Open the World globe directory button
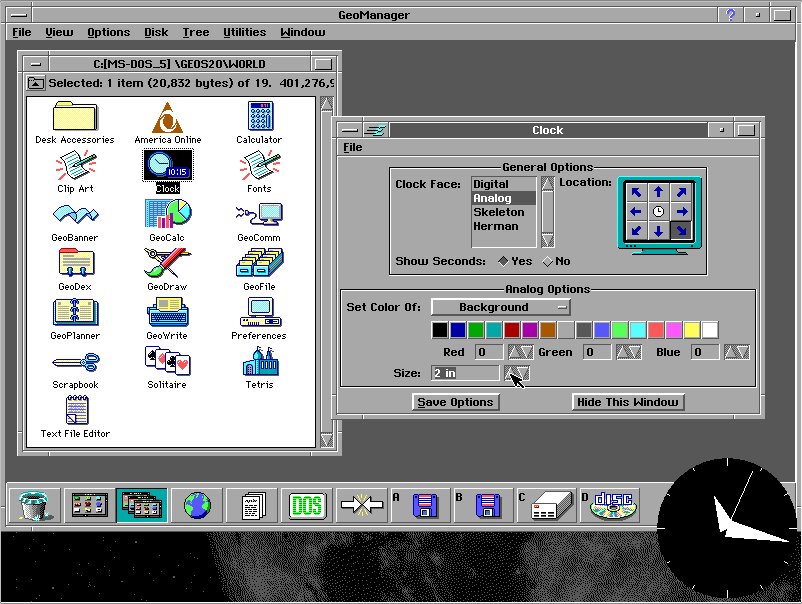 [x=197, y=505]
